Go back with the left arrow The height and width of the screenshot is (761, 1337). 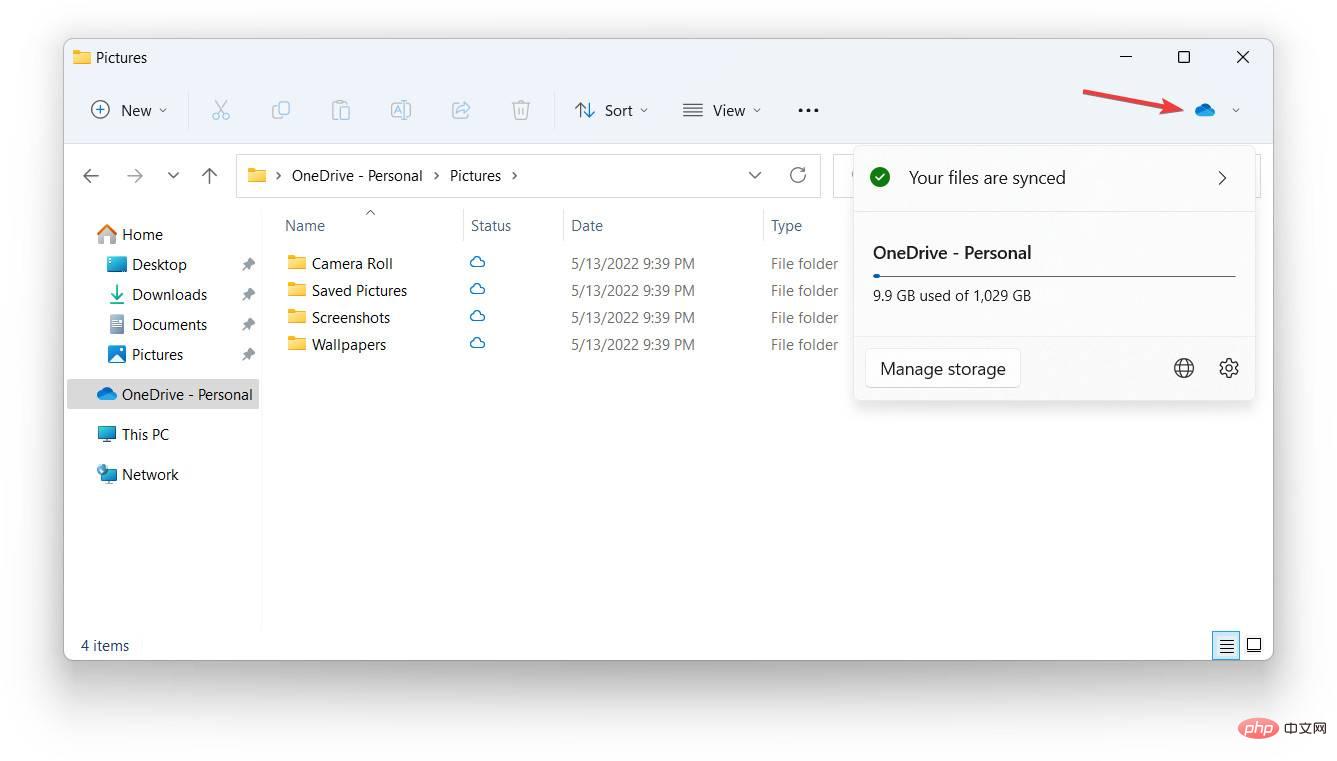pos(91,176)
